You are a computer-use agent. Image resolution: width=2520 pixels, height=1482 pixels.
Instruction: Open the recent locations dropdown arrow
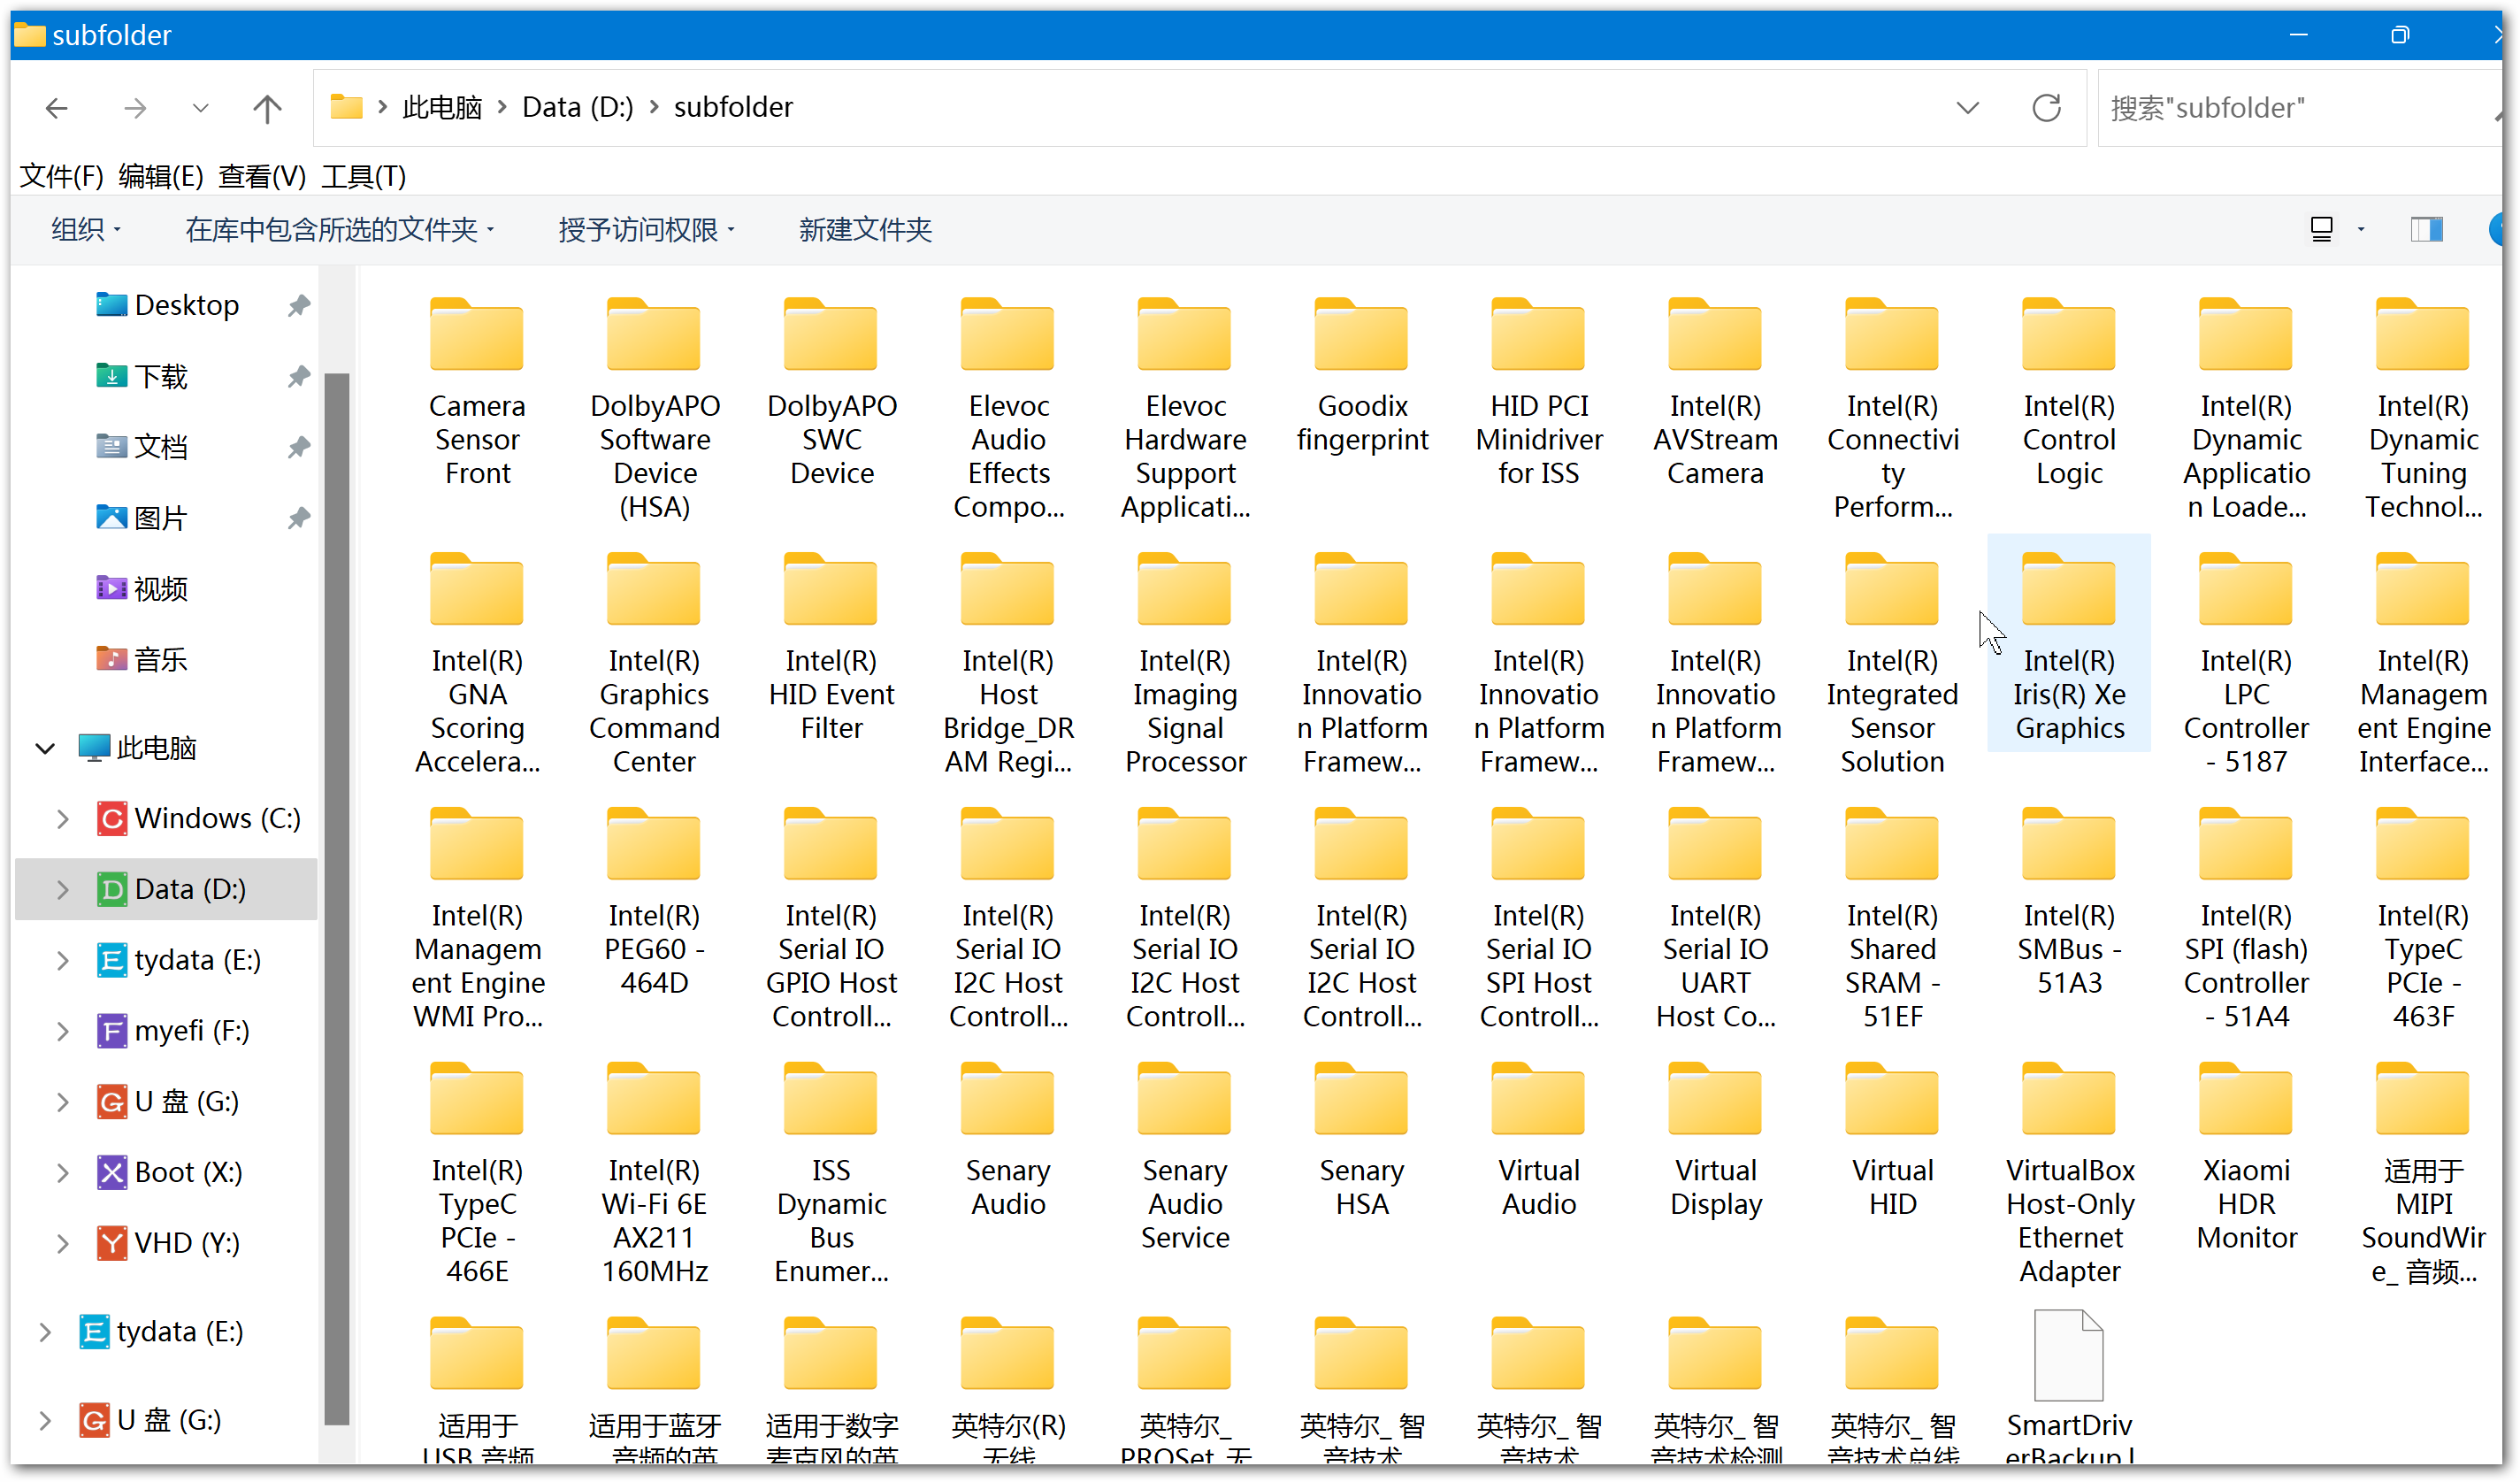pos(200,108)
